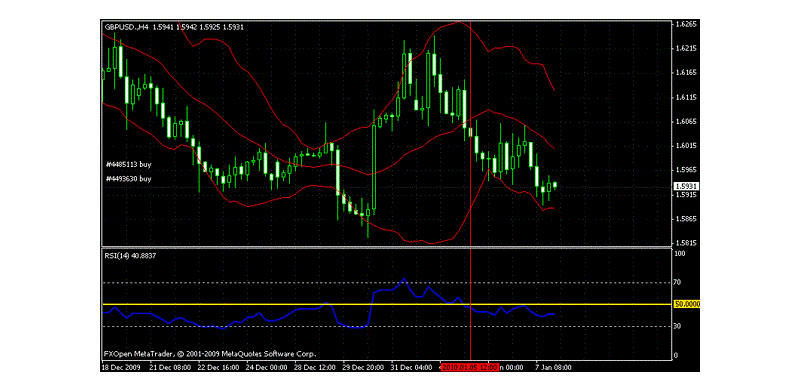
Task: Click the 18 Dec 2009 date label
Action: pos(120,367)
